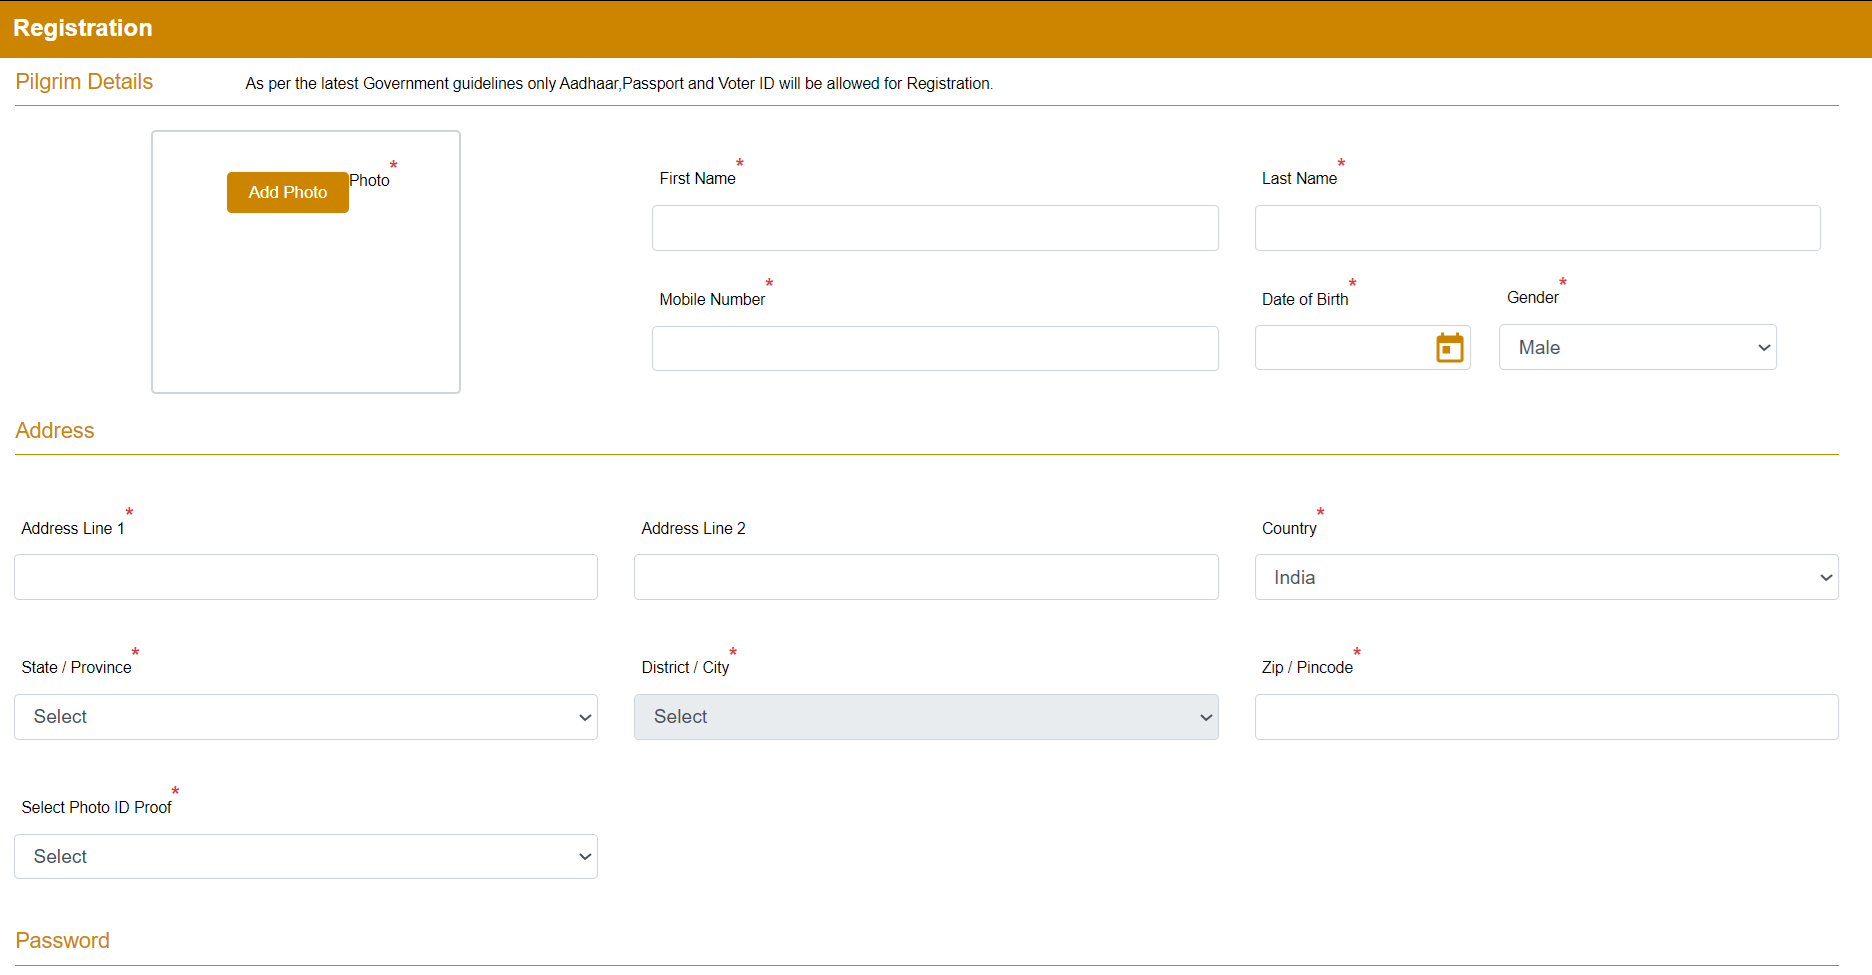This screenshot has height=975, width=1872.
Task: Select the Mobile Number text box
Action: [x=934, y=348]
